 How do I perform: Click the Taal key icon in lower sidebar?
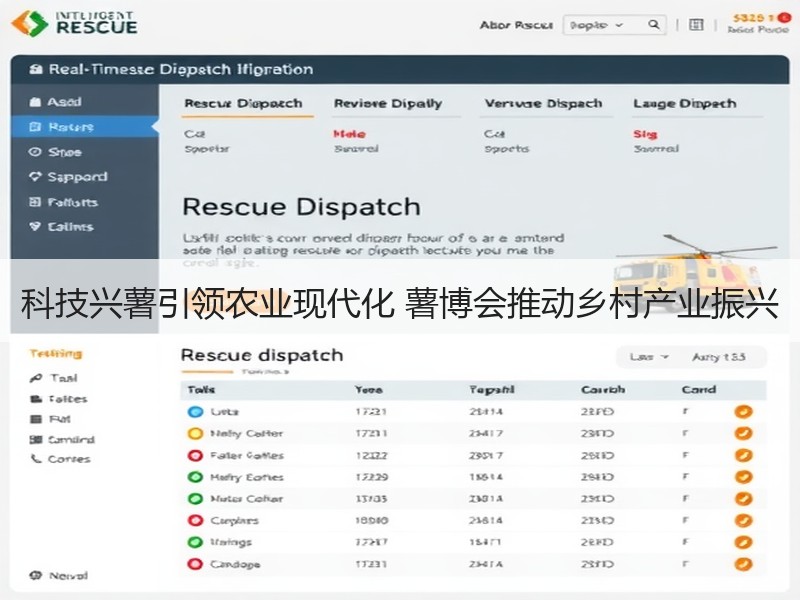click(x=36, y=378)
